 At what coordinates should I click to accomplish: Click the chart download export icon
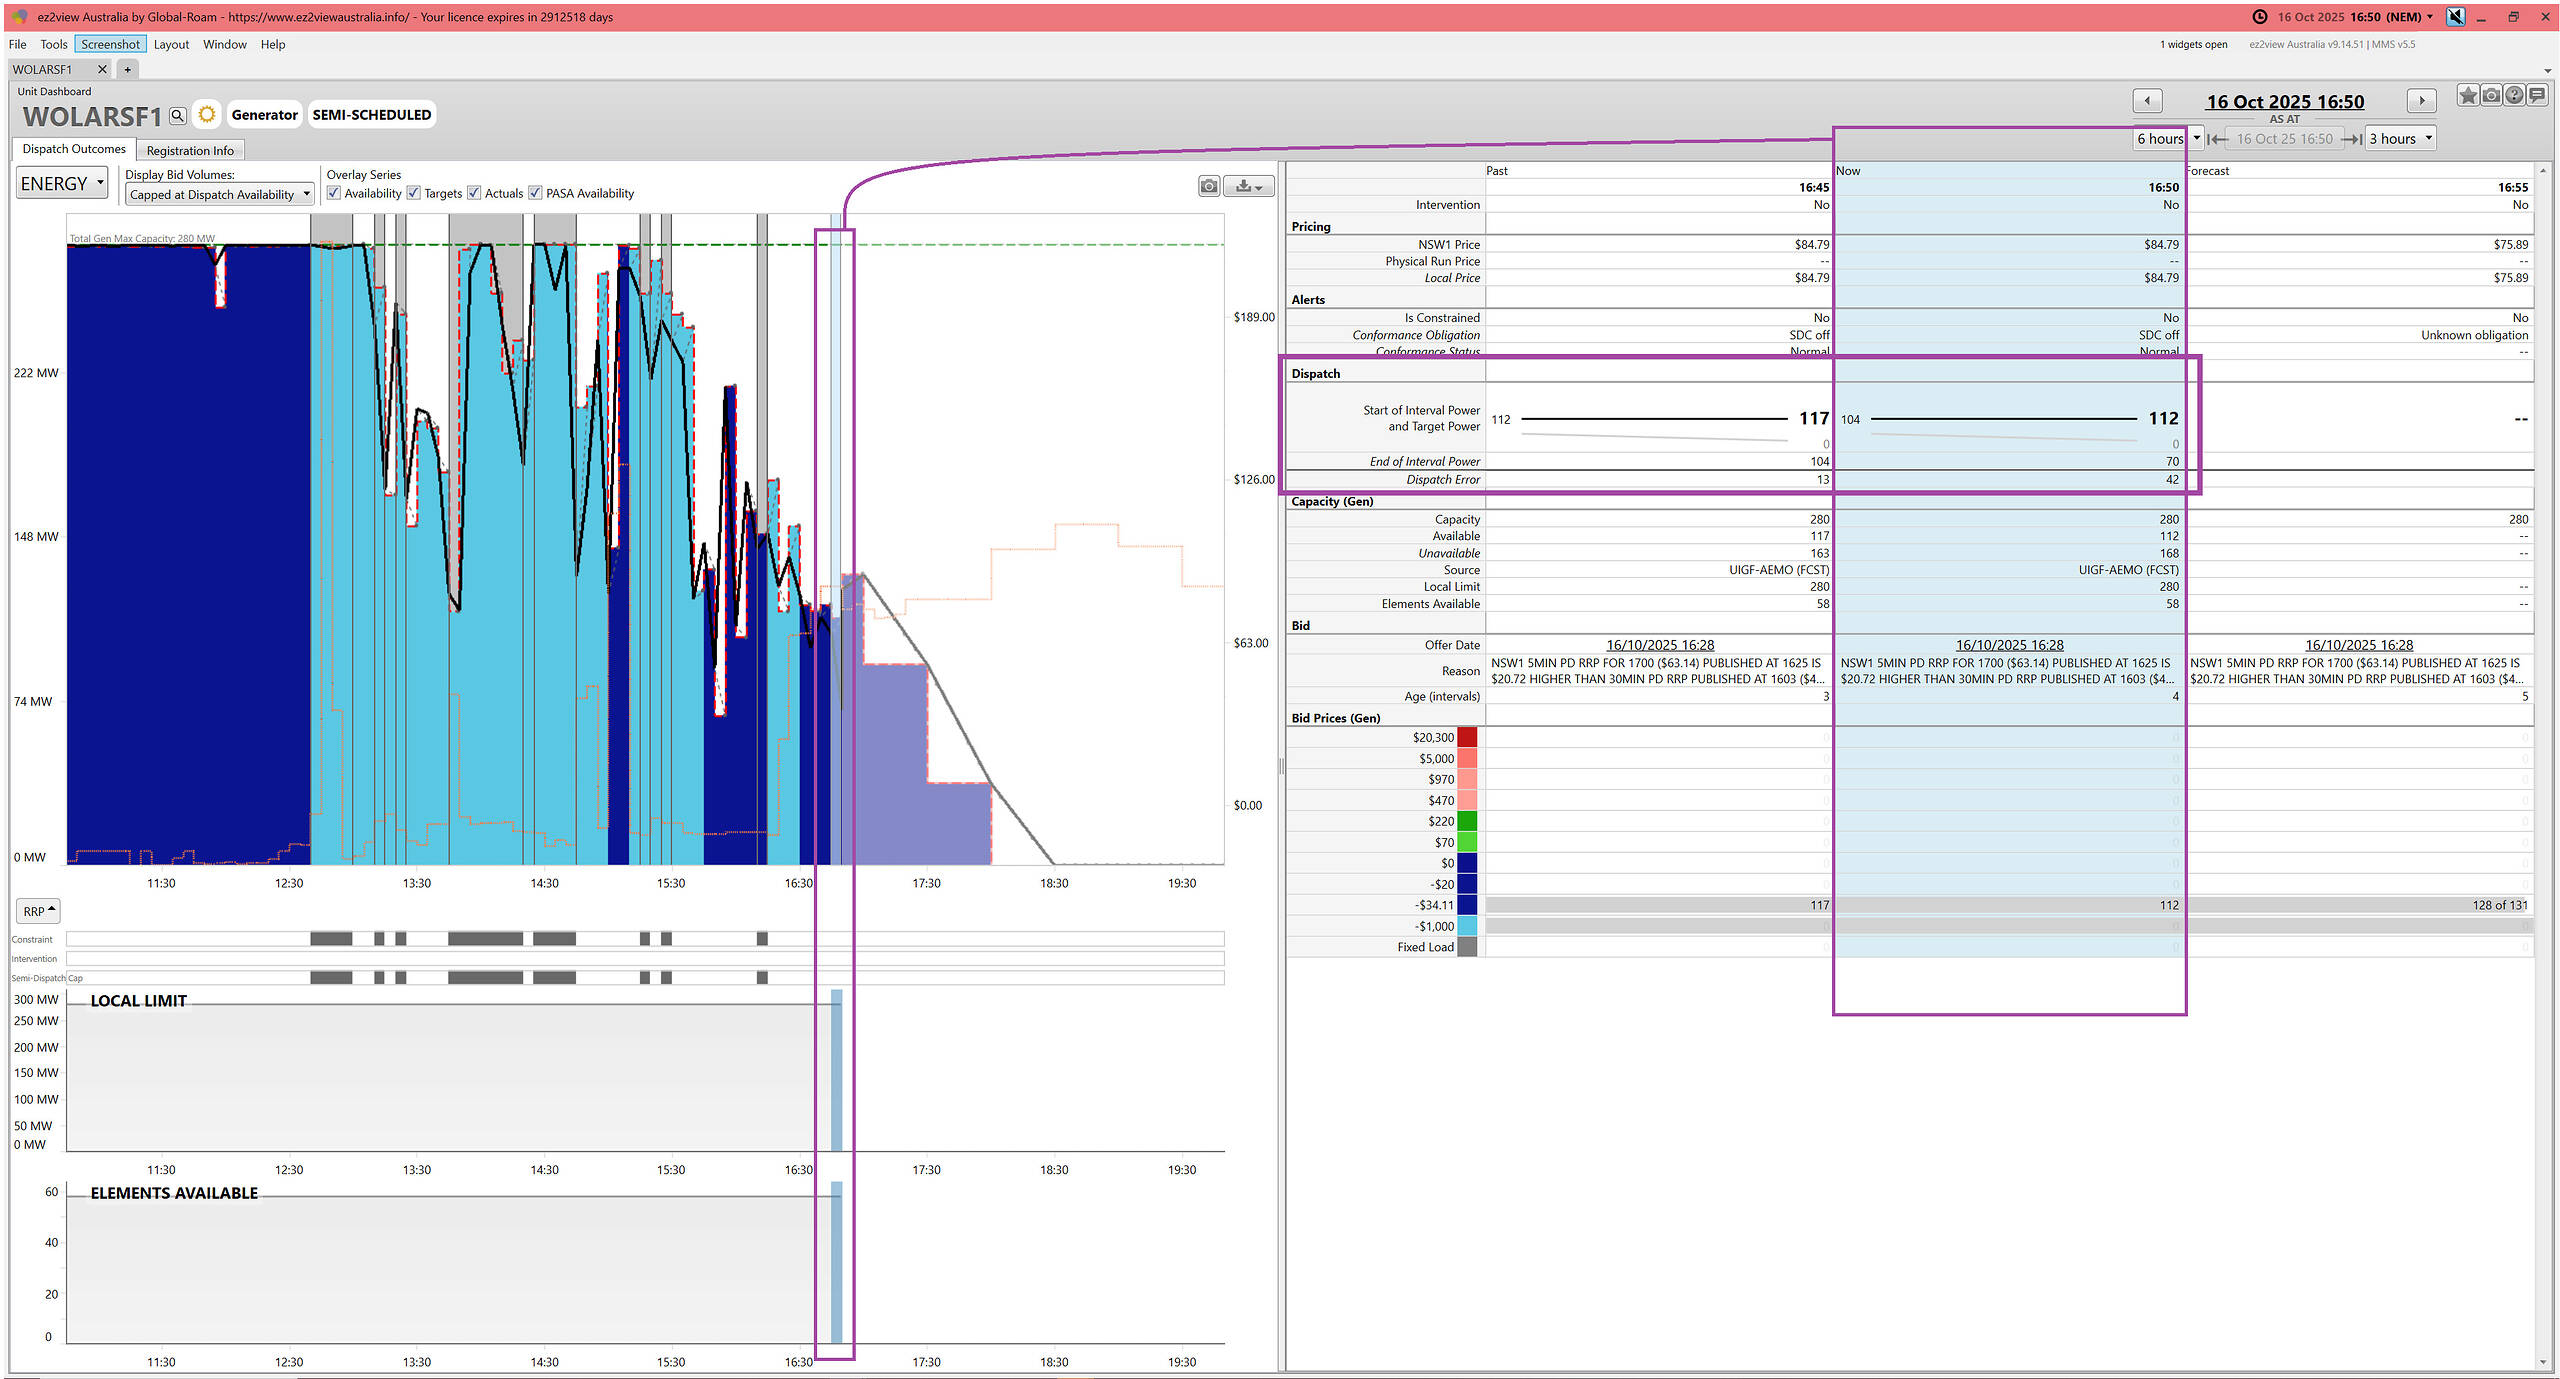tap(1249, 186)
